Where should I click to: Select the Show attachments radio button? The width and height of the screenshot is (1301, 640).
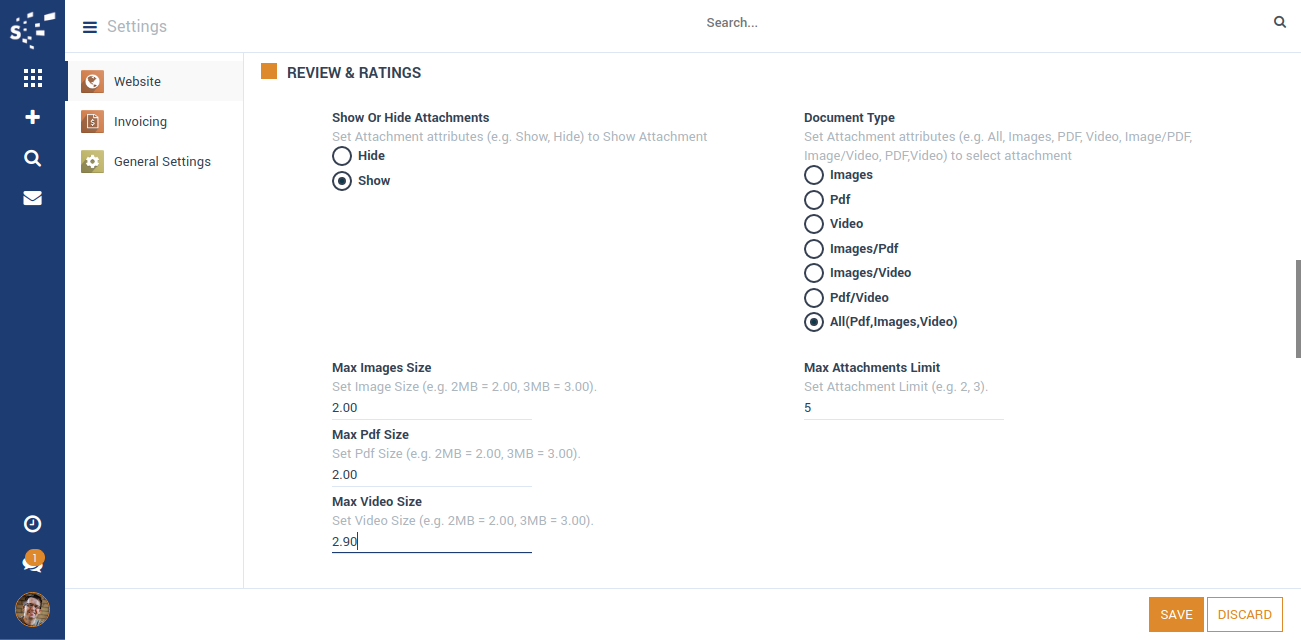coord(342,181)
